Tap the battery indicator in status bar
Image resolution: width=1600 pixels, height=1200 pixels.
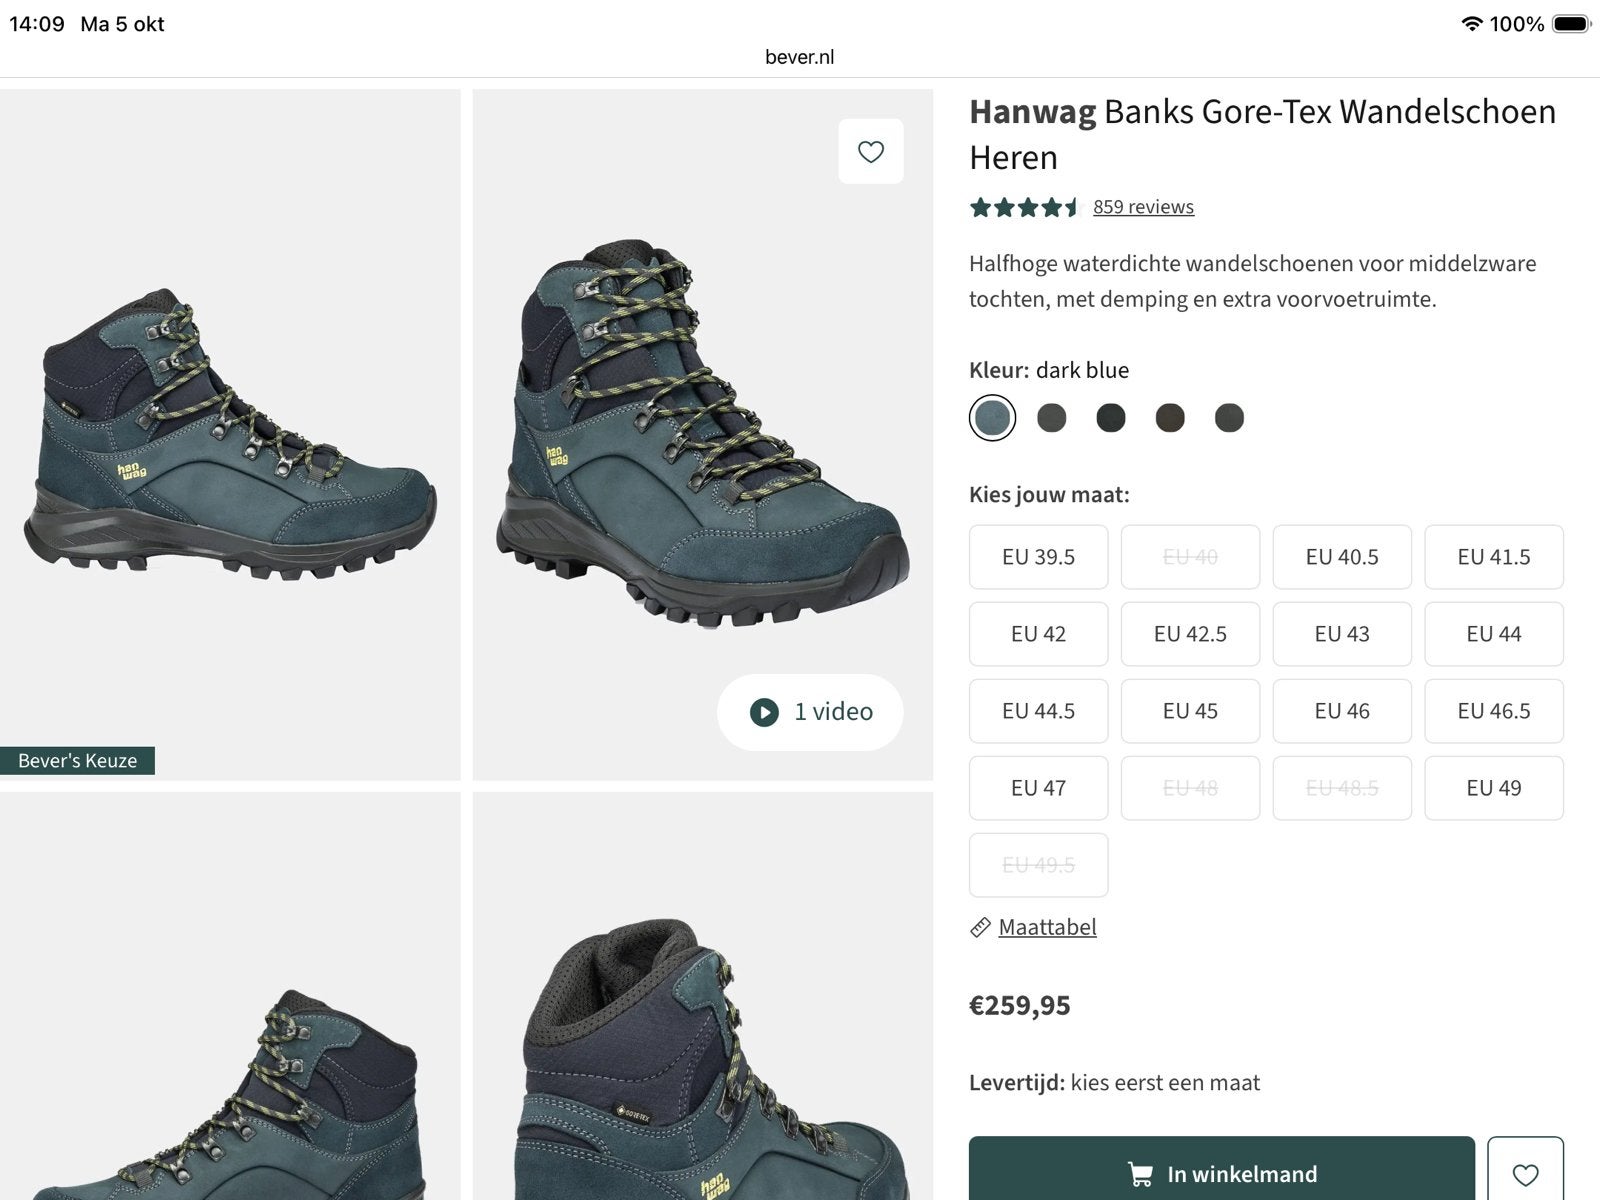1571,24
